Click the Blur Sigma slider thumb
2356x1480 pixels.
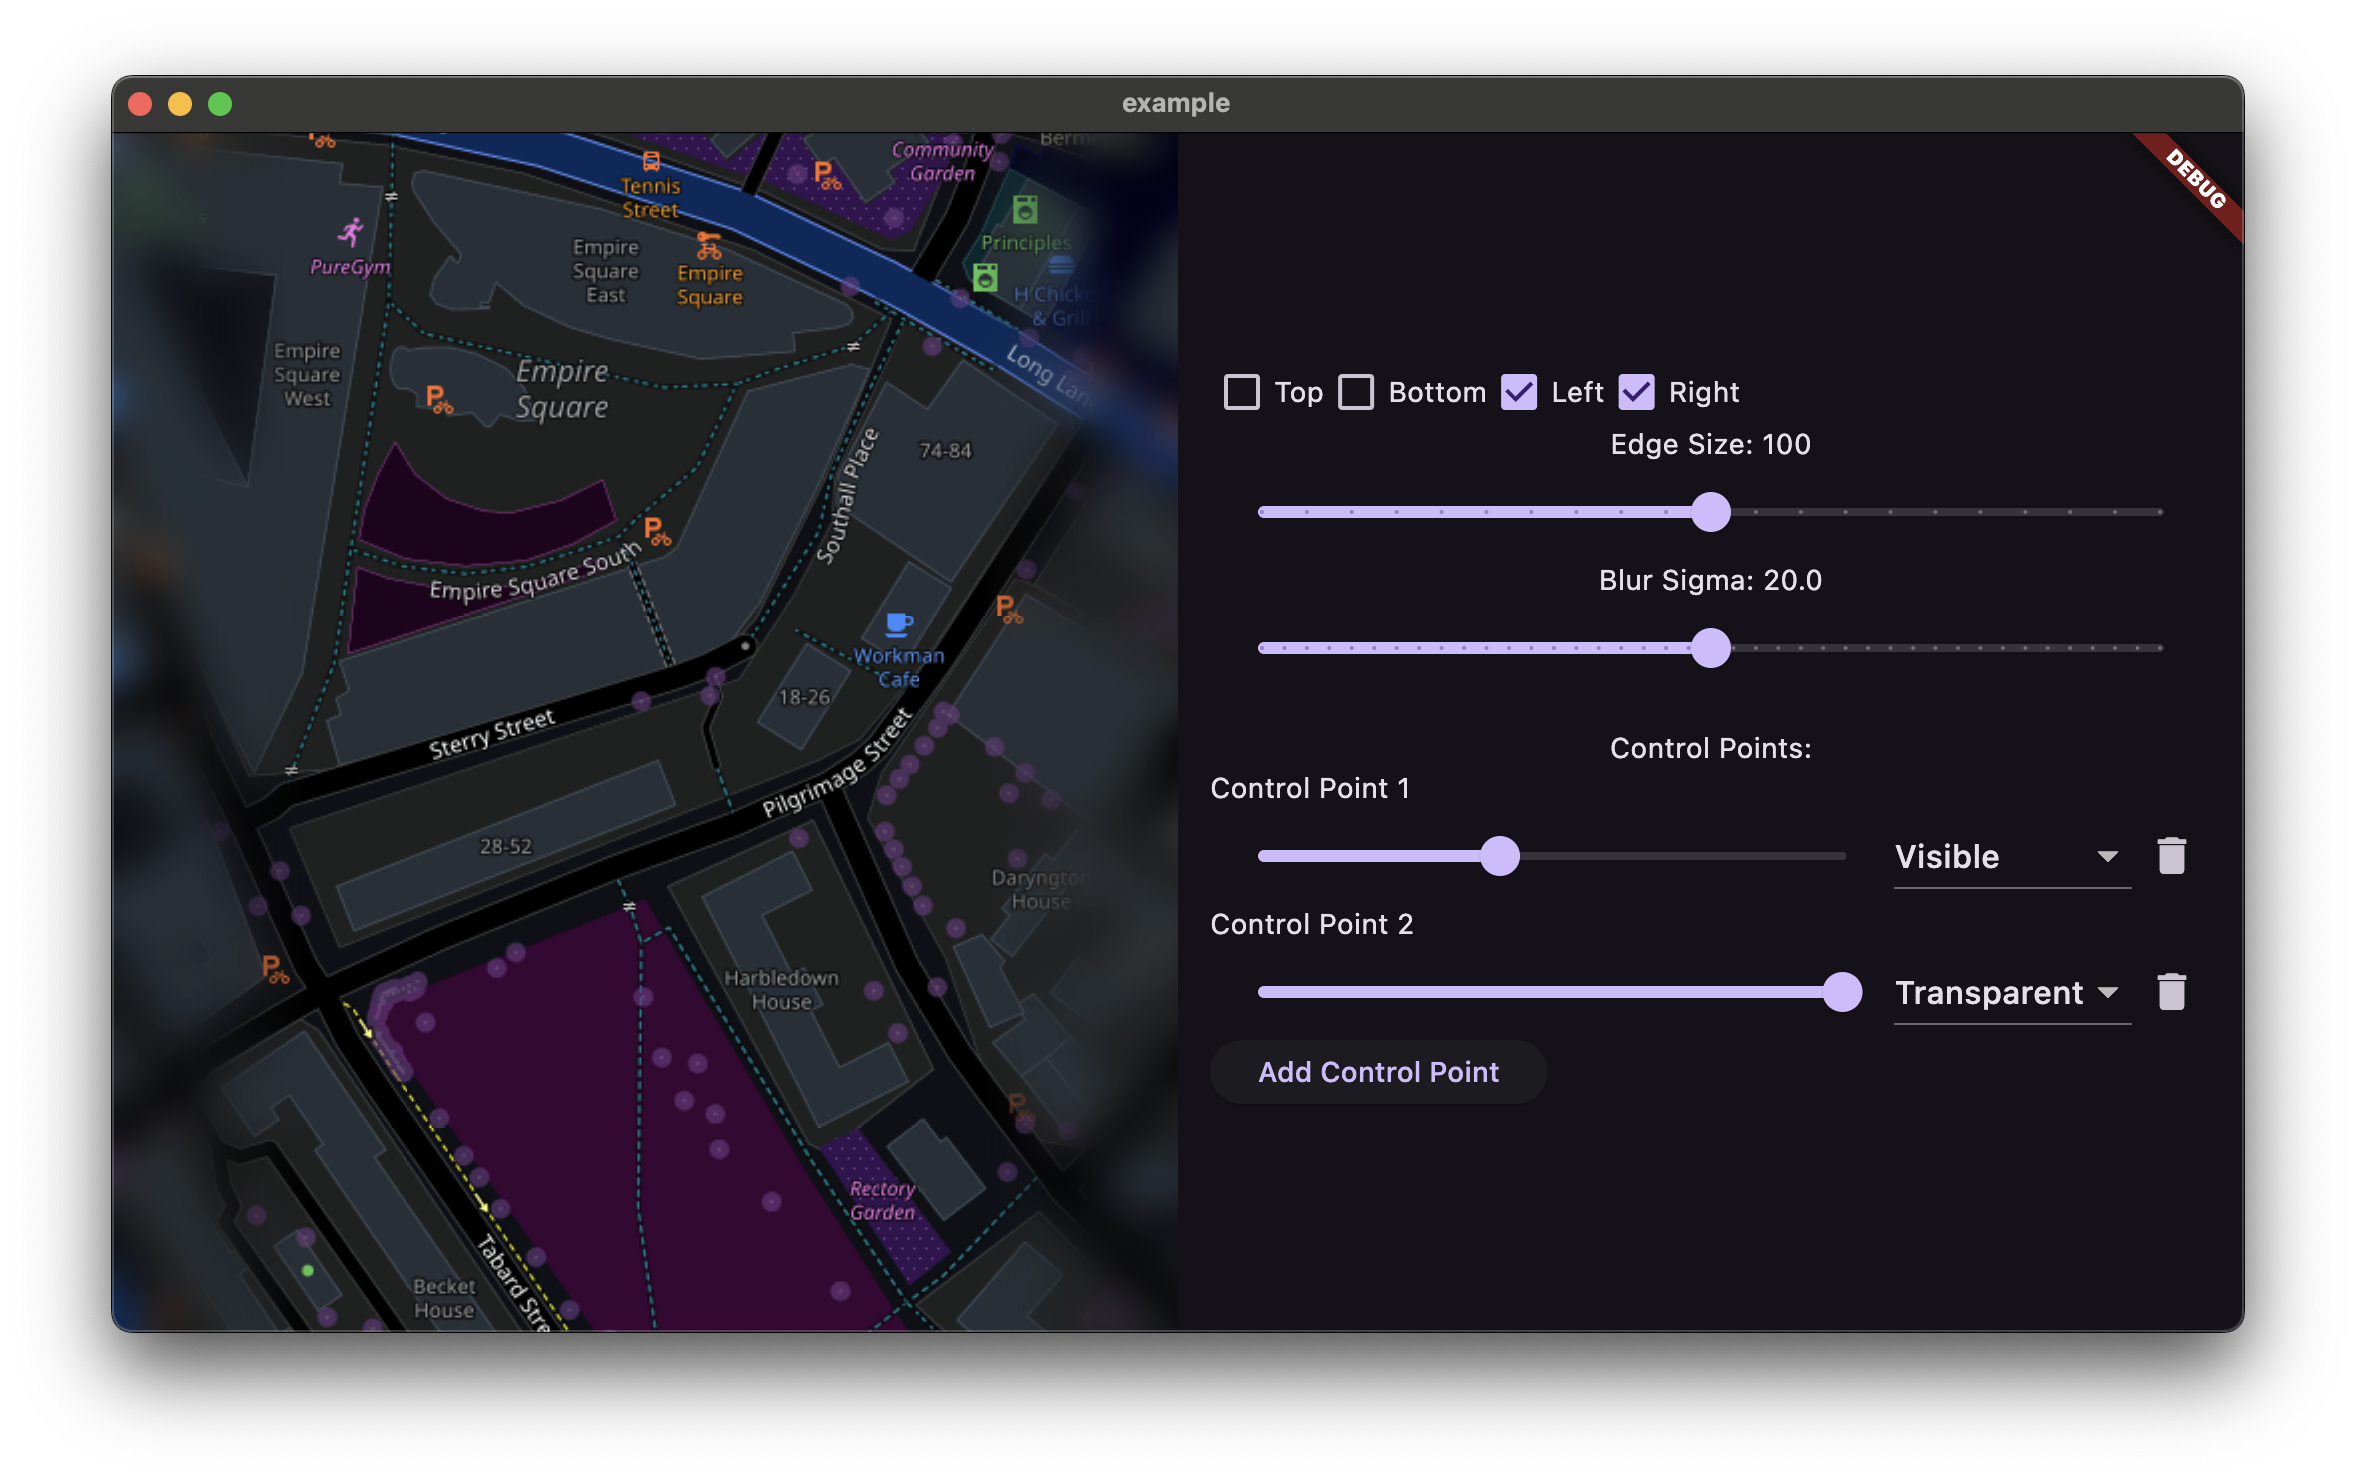(1711, 648)
